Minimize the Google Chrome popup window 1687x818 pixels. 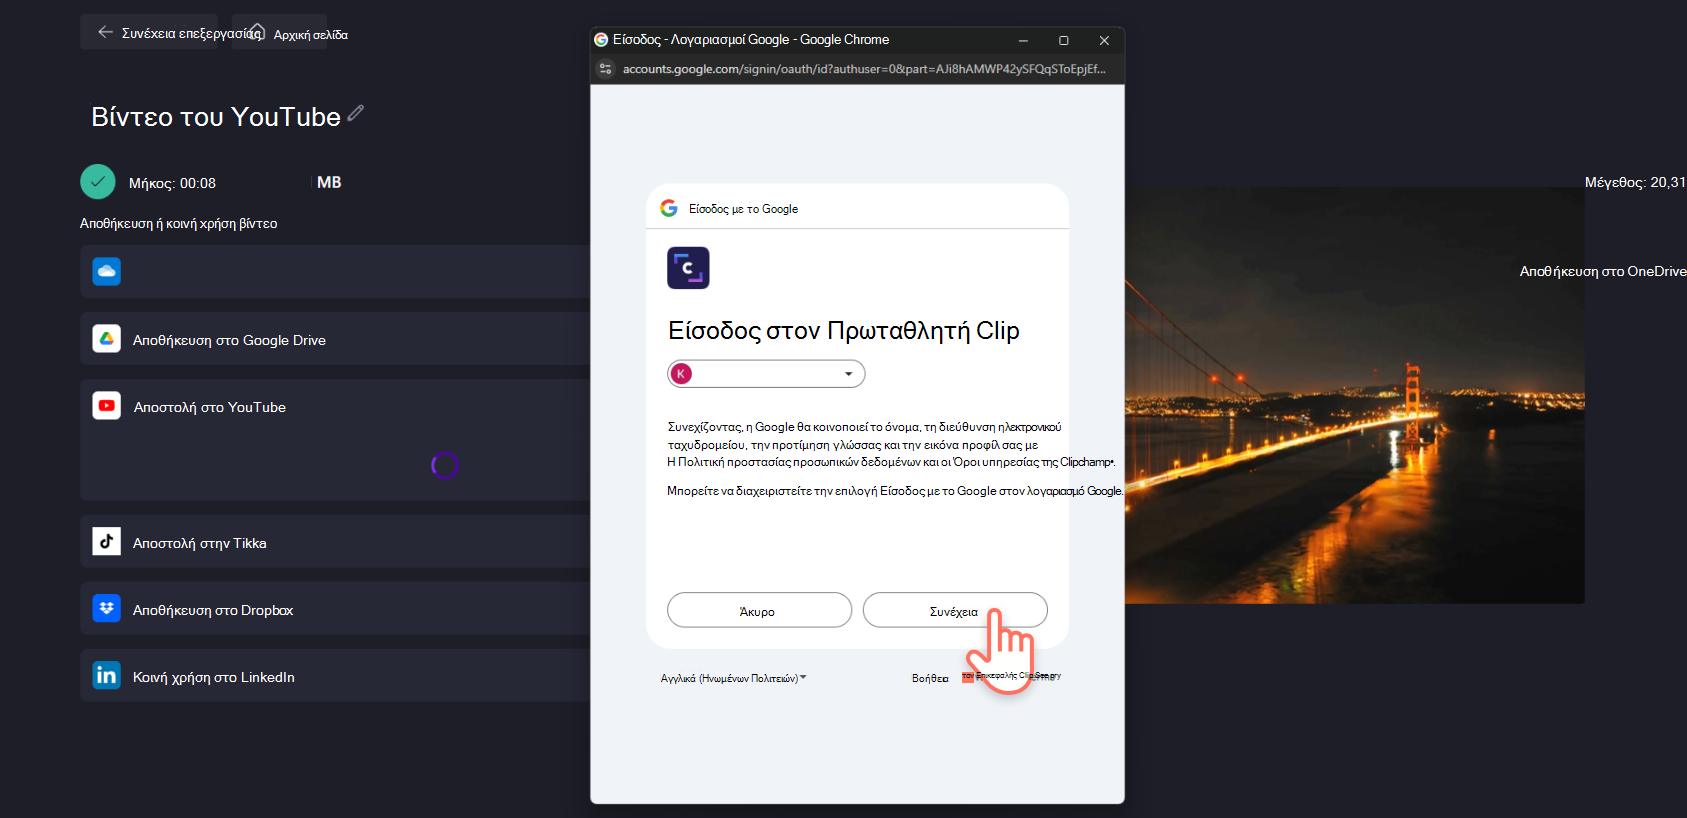click(x=1023, y=40)
